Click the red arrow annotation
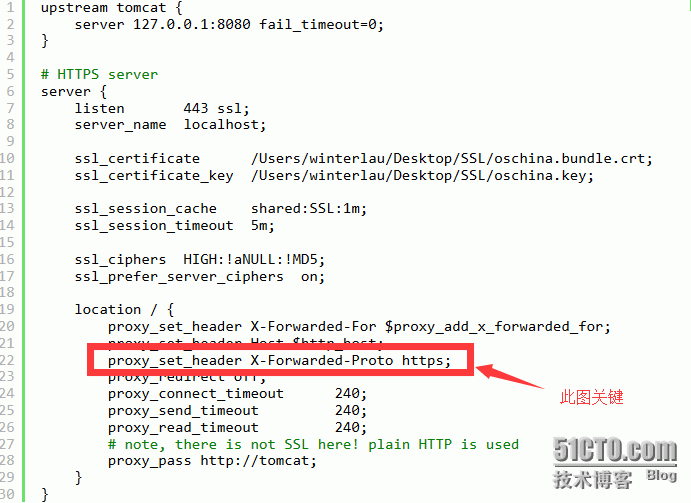This screenshot has height=503, width=691. (510, 376)
